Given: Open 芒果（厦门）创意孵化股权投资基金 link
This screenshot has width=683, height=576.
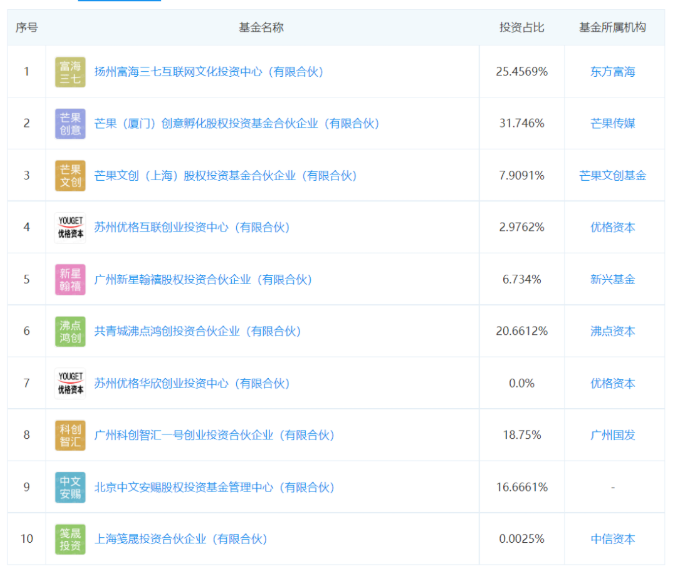Looking at the screenshot, I should [x=237, y=124].
